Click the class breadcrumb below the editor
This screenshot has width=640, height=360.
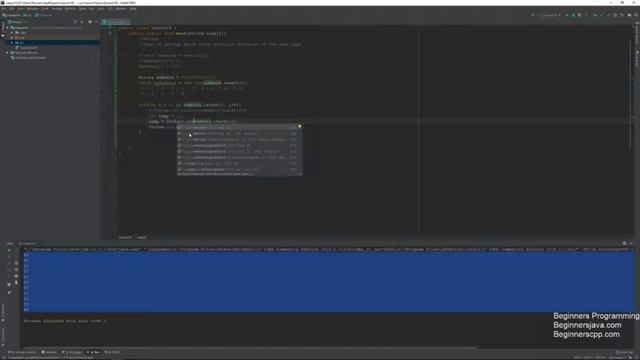(125, 237)
